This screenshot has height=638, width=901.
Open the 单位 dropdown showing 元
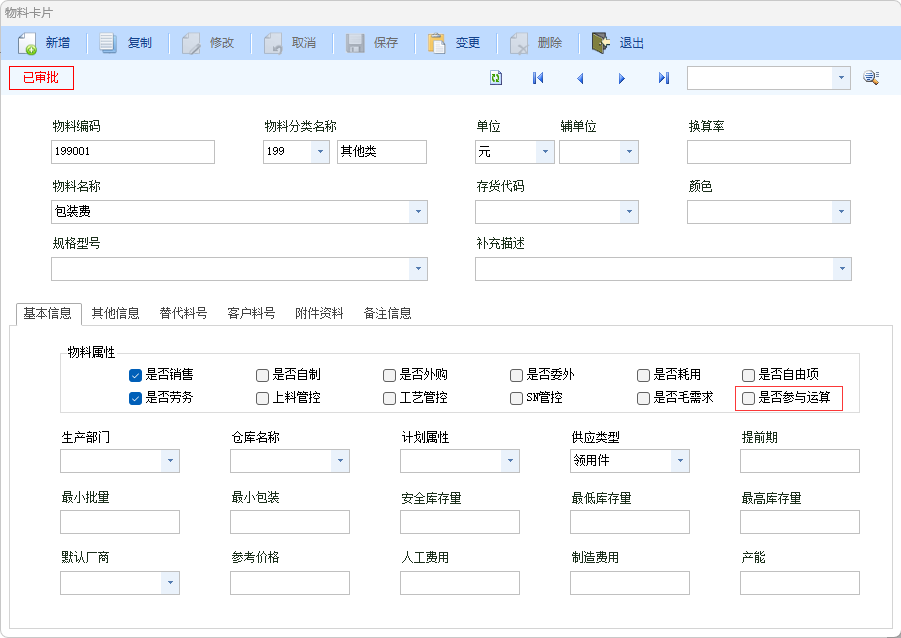tap(544, 152)
